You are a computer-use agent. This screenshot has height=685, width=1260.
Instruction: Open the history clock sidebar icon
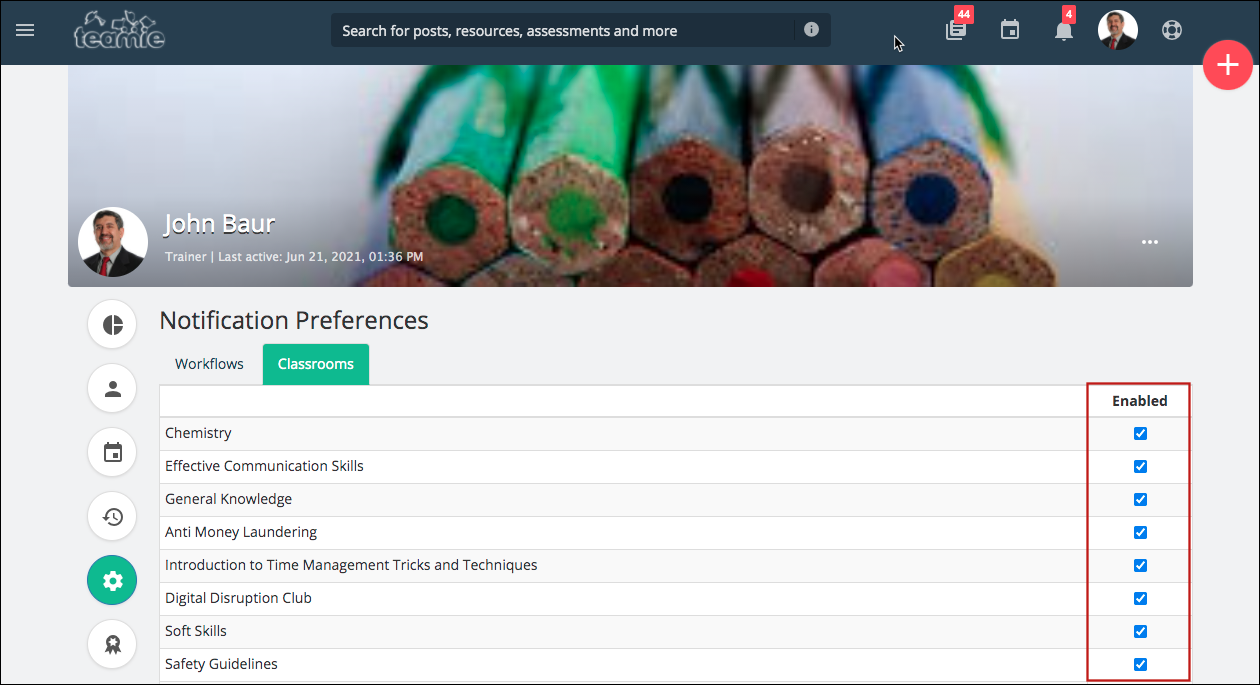pyautogui.click(x=112, y=517)
